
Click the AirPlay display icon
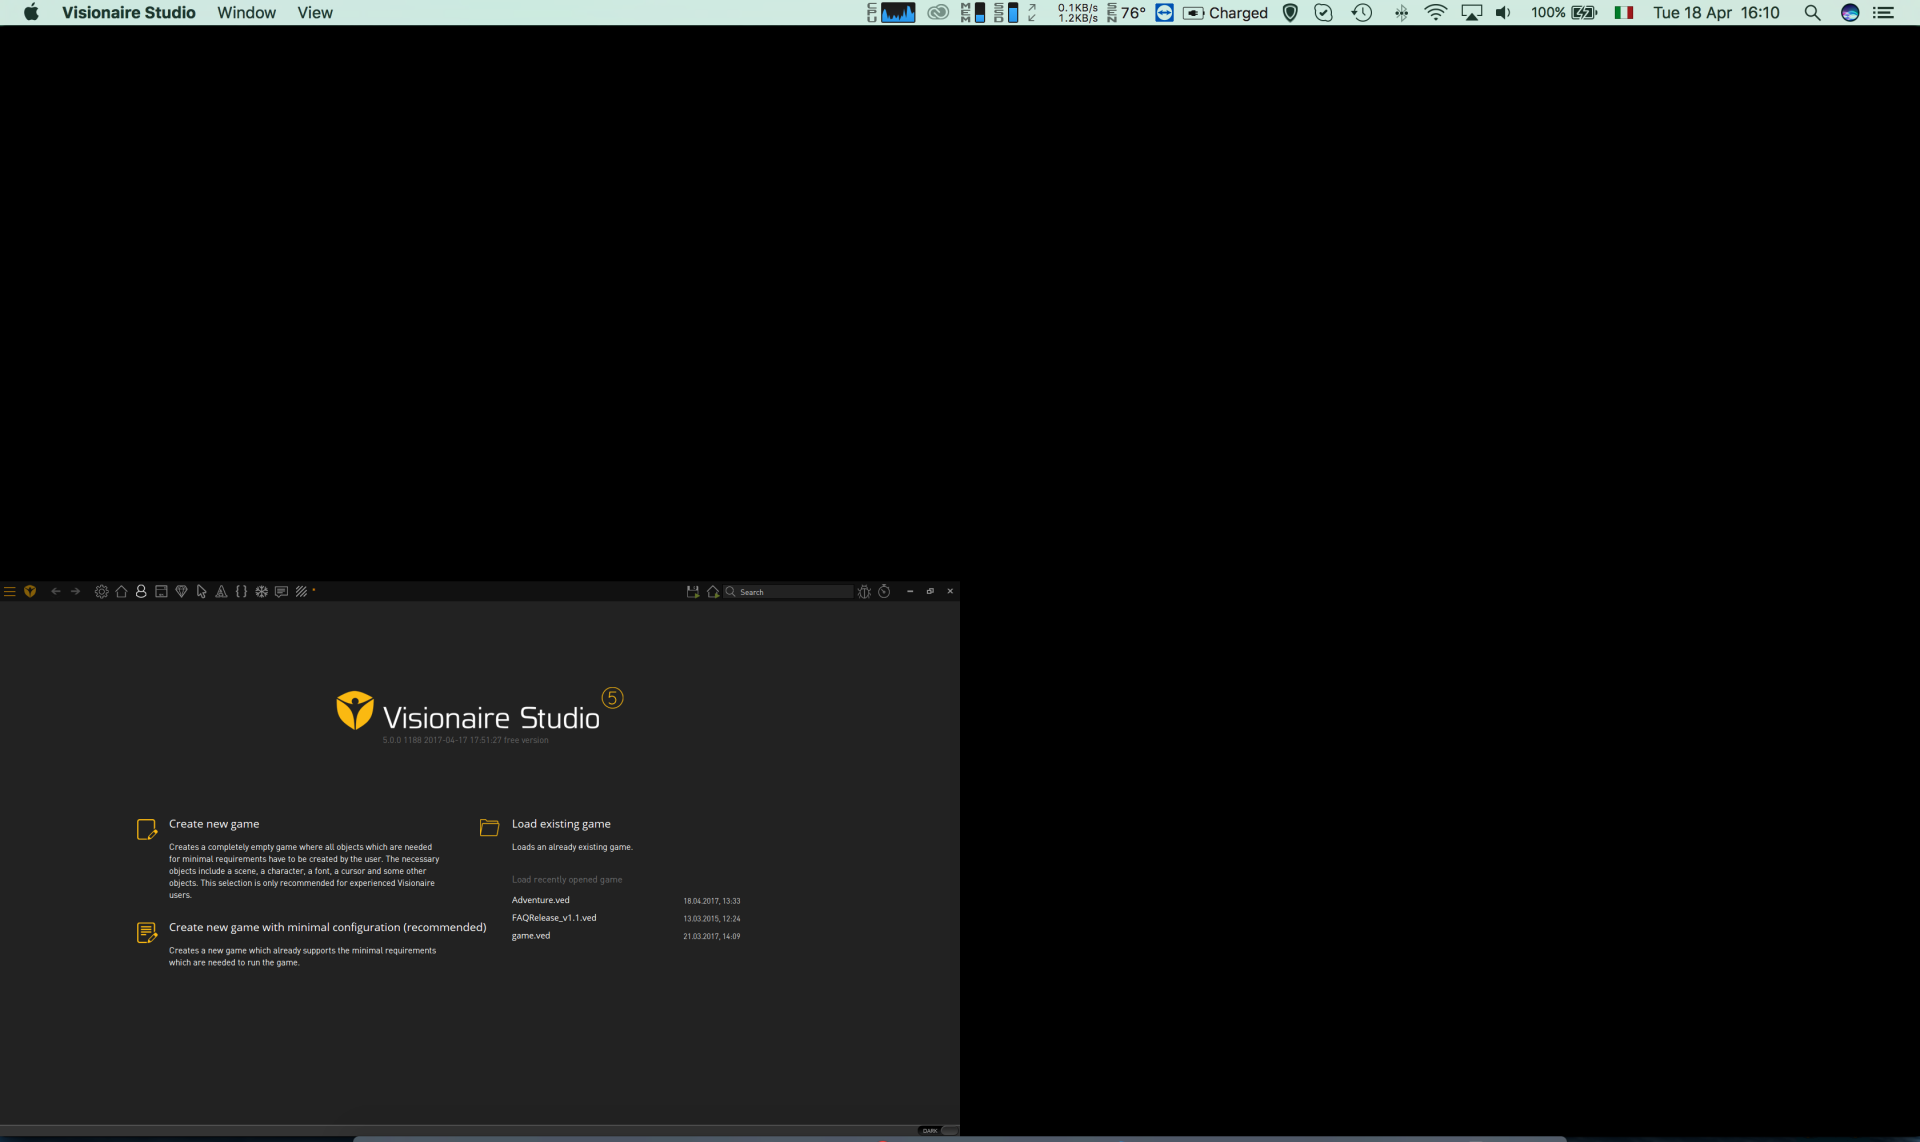tap(1471, 13)
